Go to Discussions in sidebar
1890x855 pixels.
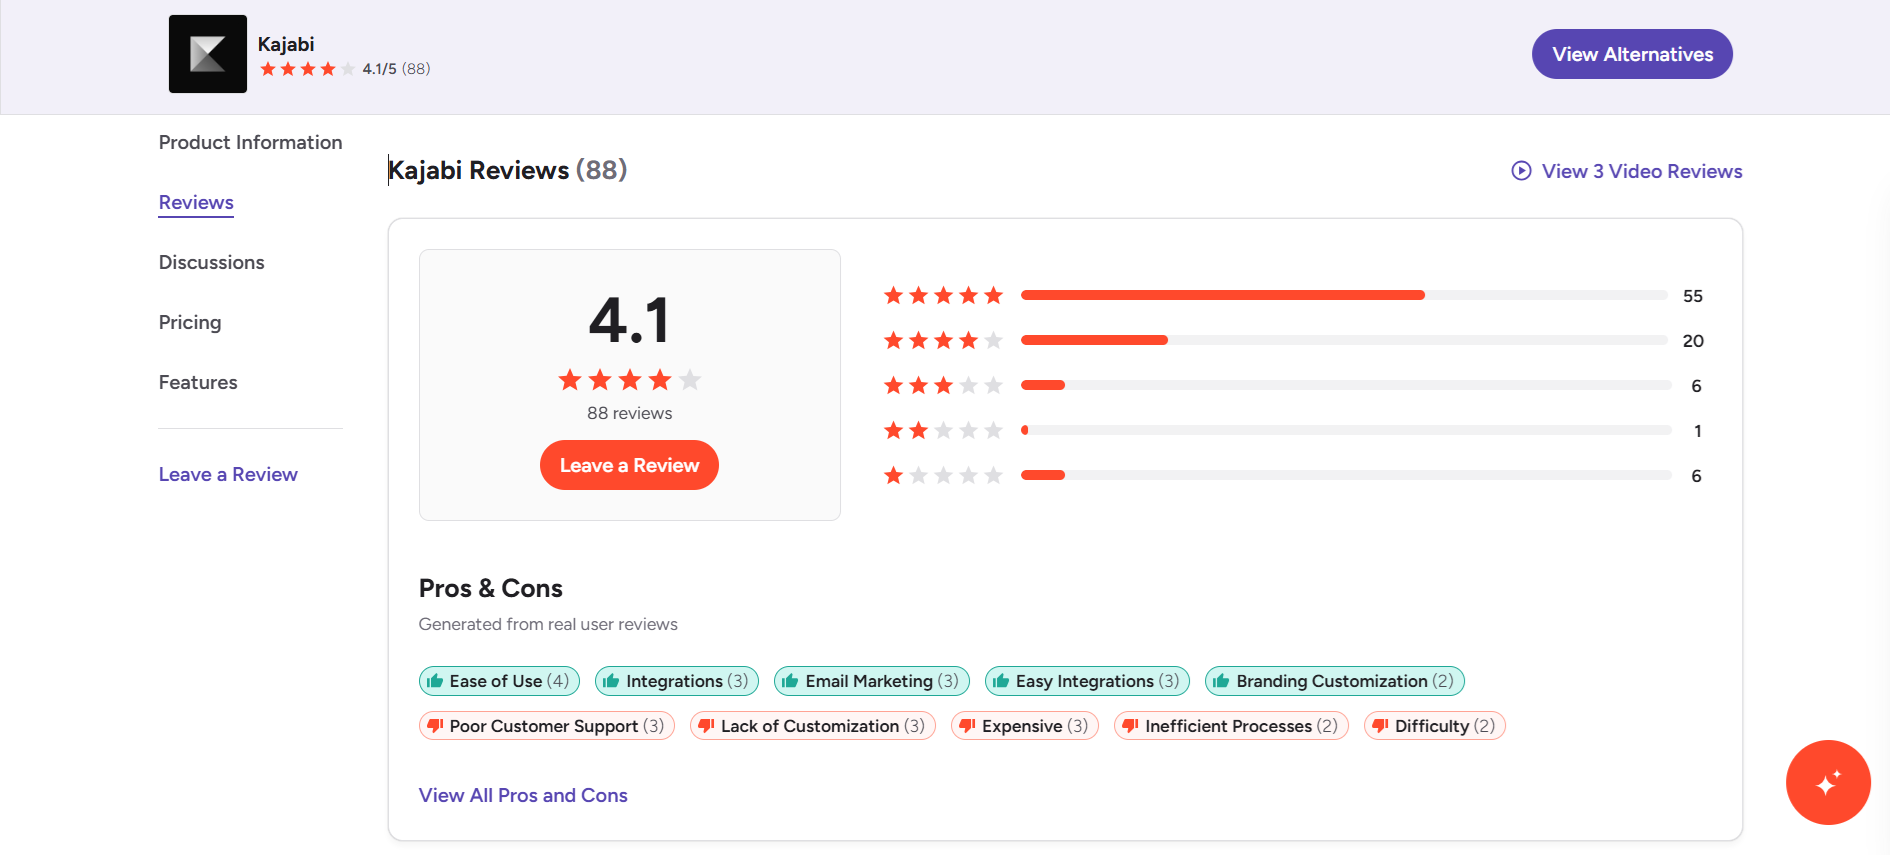[212, 262]
